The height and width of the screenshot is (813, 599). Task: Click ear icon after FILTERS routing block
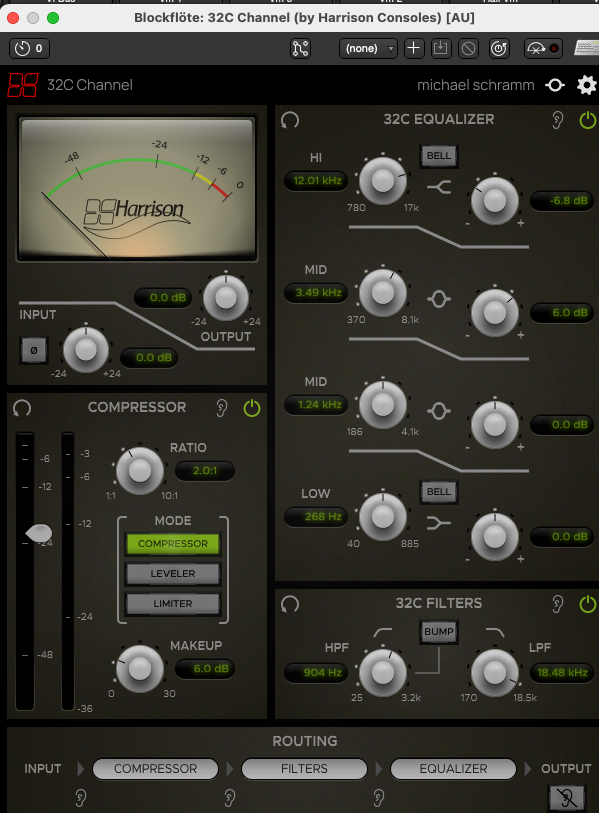coord(379,798)
